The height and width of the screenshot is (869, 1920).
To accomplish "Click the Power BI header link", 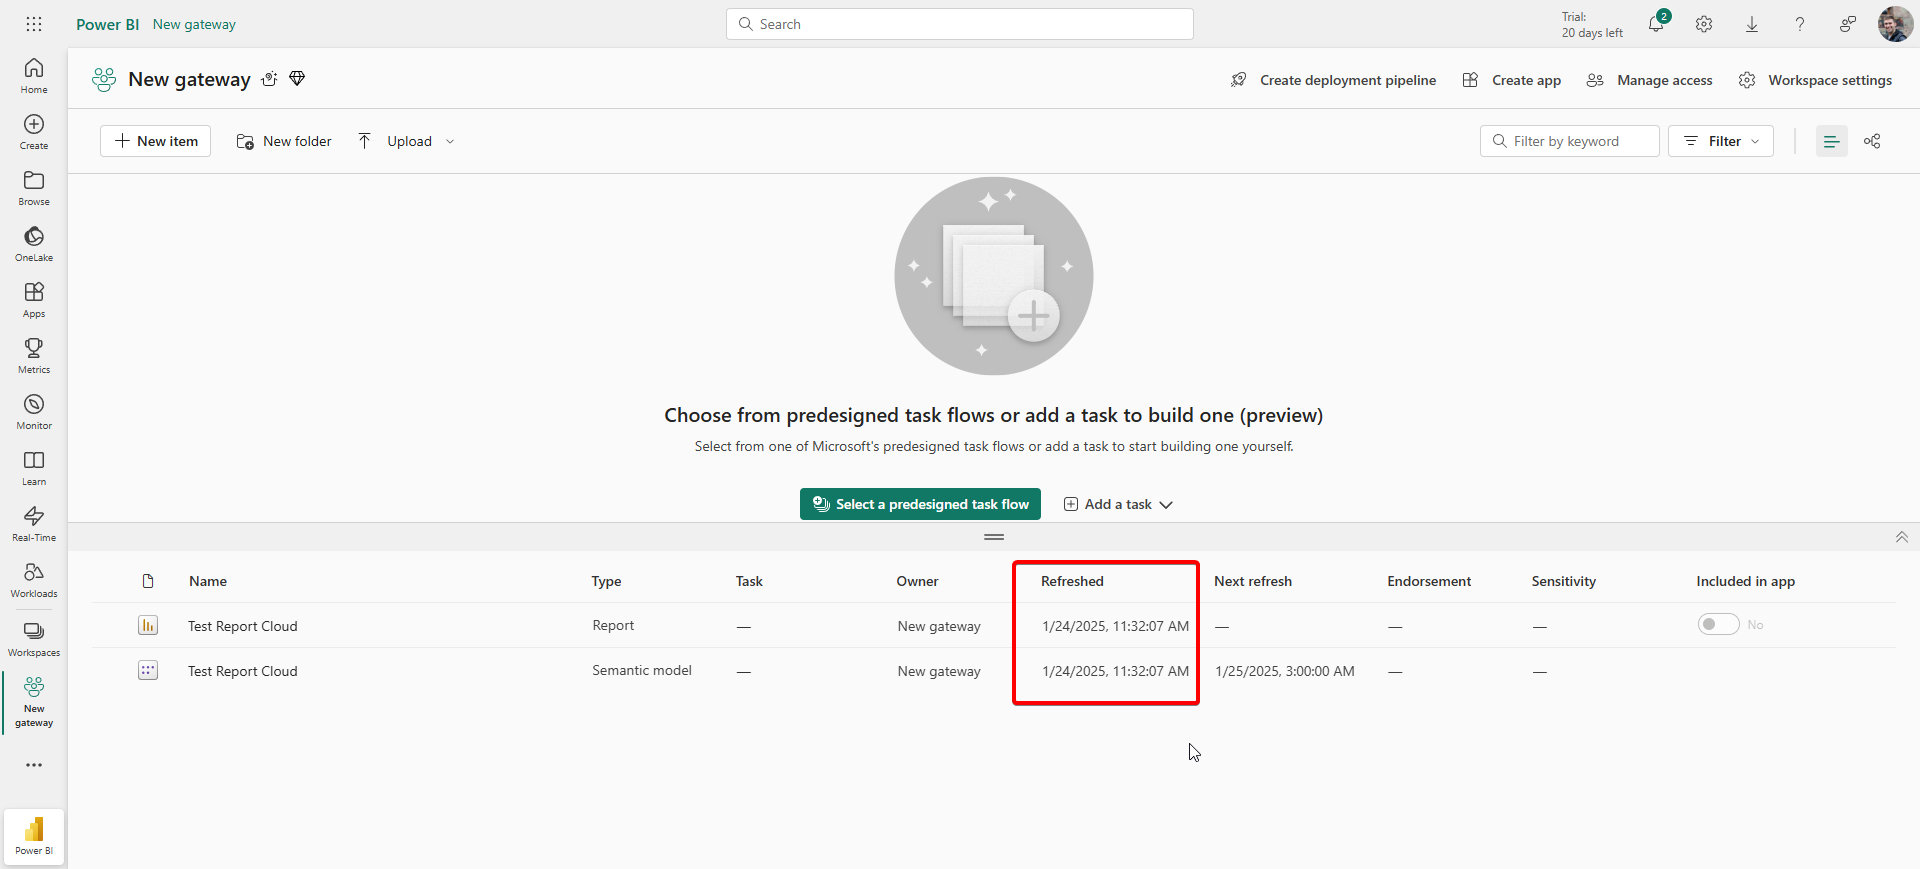I will 108,24.
